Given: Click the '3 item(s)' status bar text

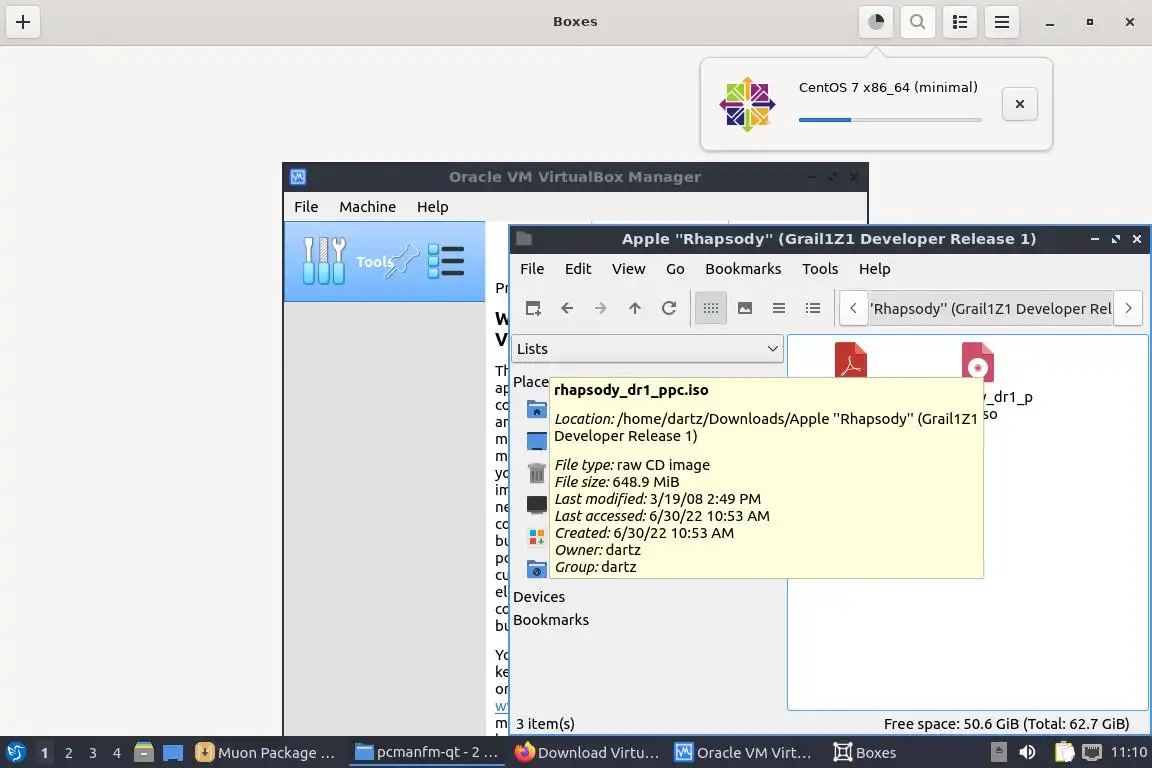Looking at the screenshot, I should (545, 724).
